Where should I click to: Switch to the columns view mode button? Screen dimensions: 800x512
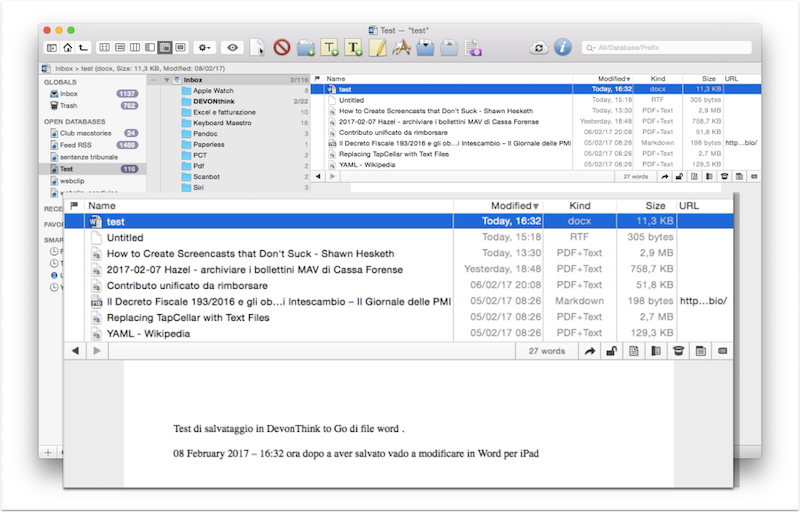(135, 47)
